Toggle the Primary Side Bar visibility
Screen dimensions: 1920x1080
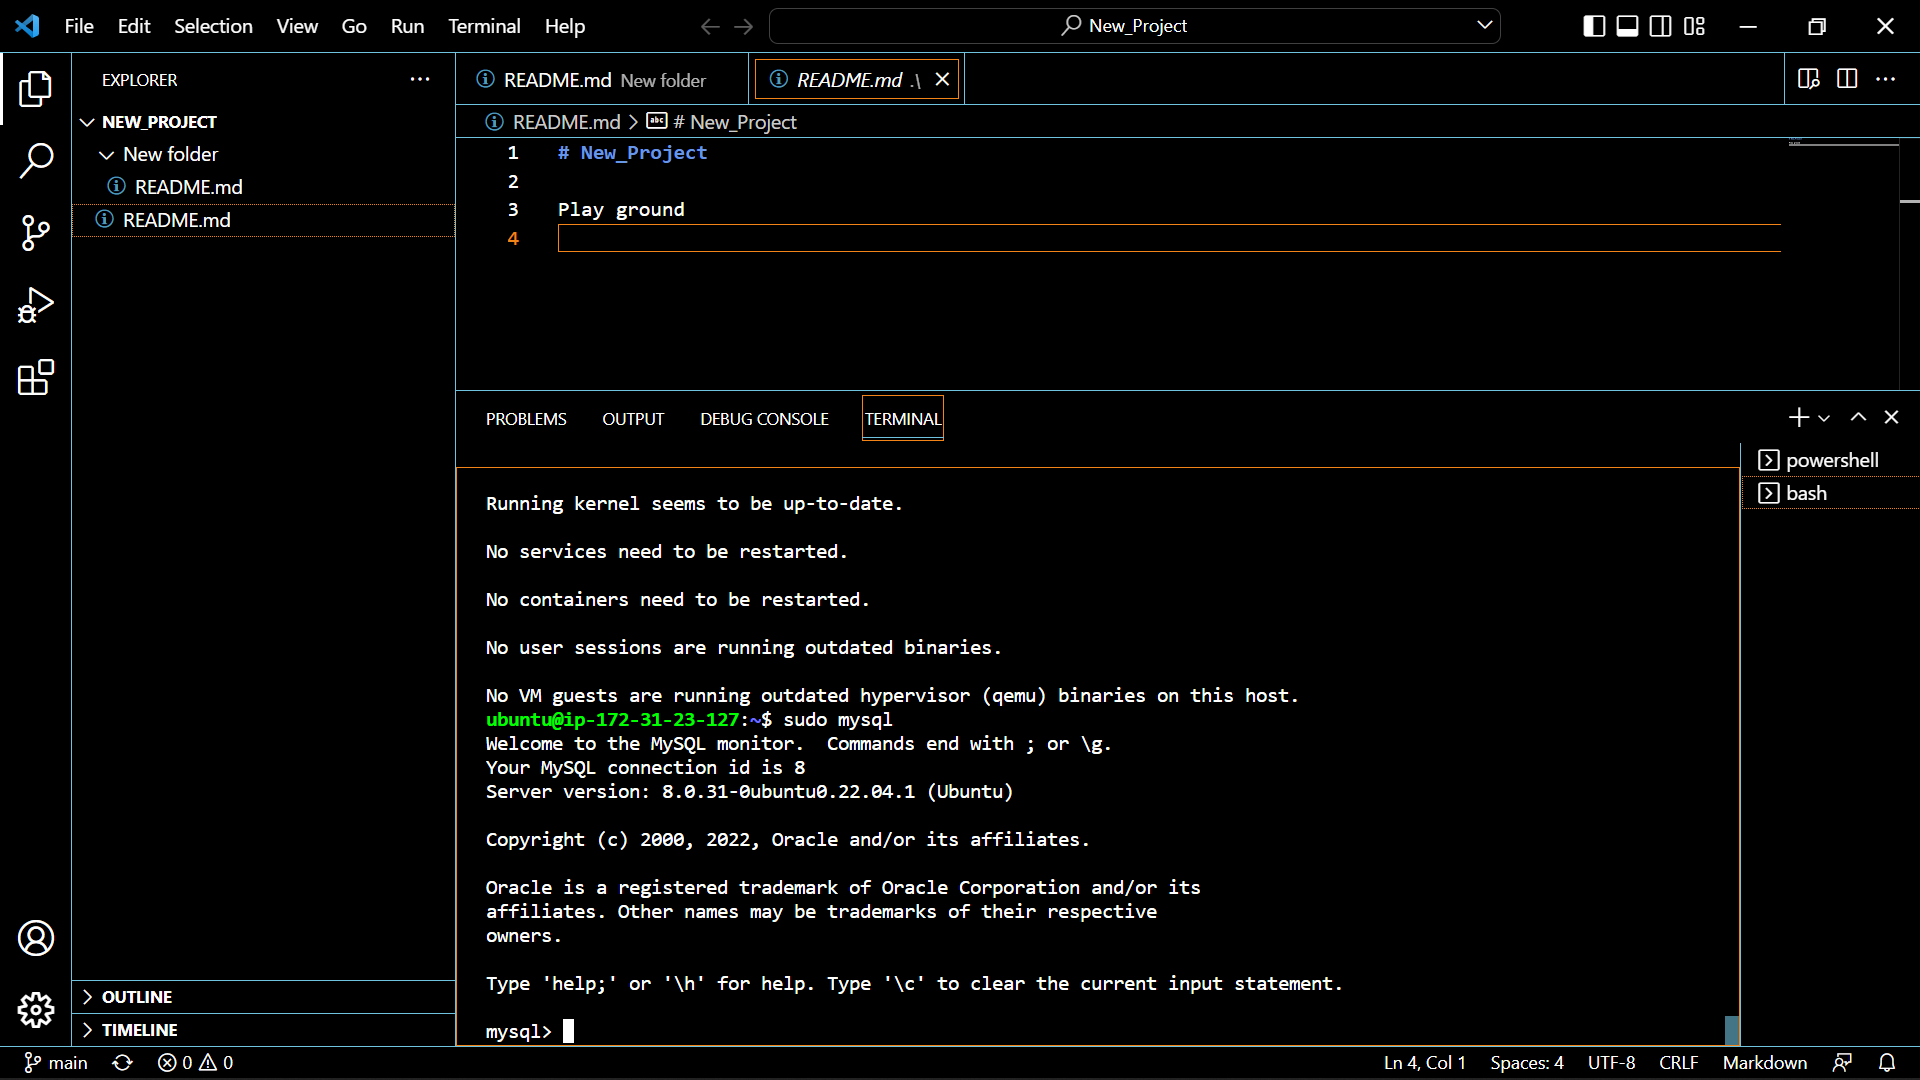click(1592, 26)
